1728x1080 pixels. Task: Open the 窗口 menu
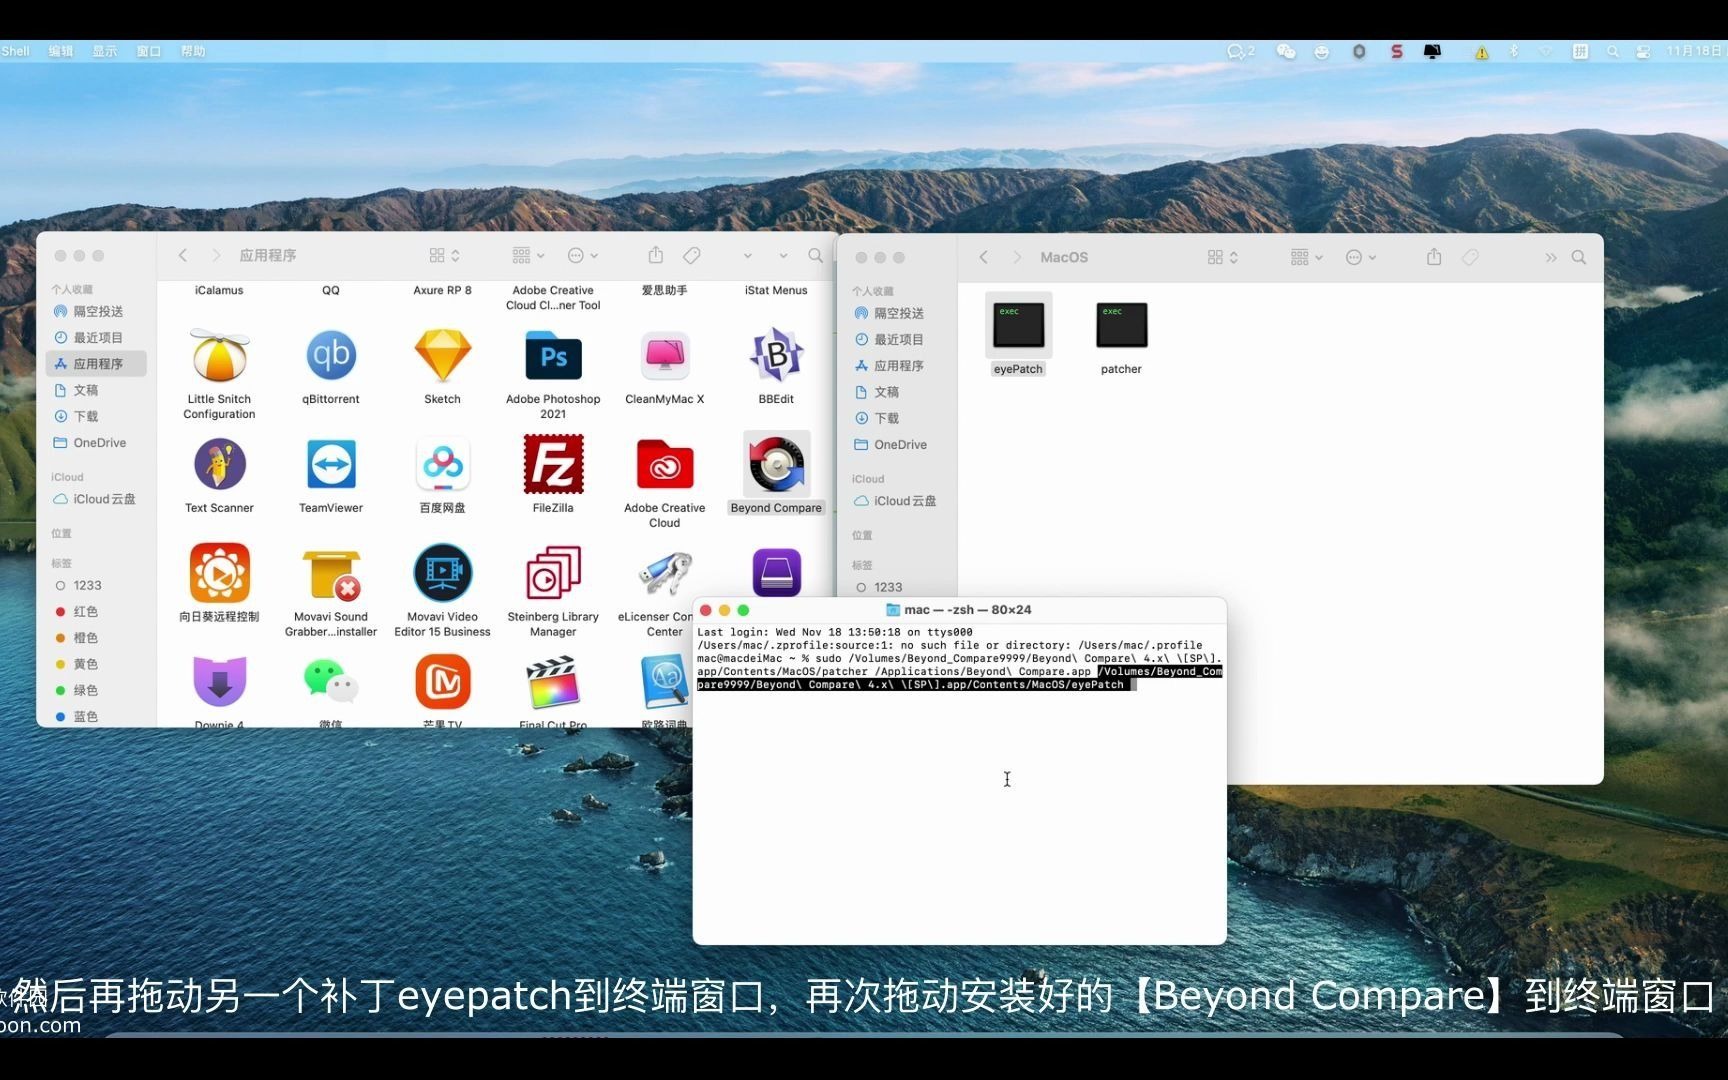(x=149, y=51)
